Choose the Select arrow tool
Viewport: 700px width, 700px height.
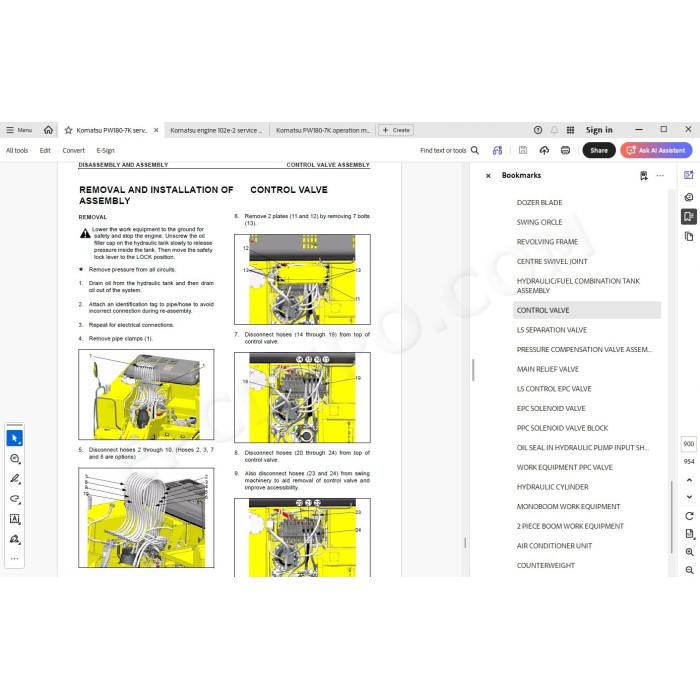click(15, 438)
